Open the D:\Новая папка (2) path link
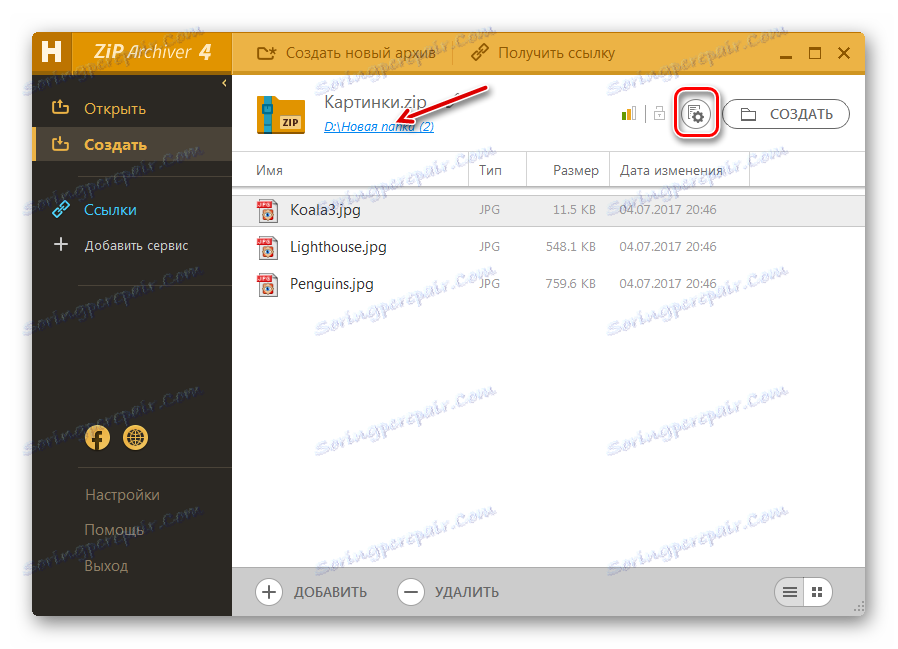This screenshot has width=898, height=649. (x=379, y=127)
